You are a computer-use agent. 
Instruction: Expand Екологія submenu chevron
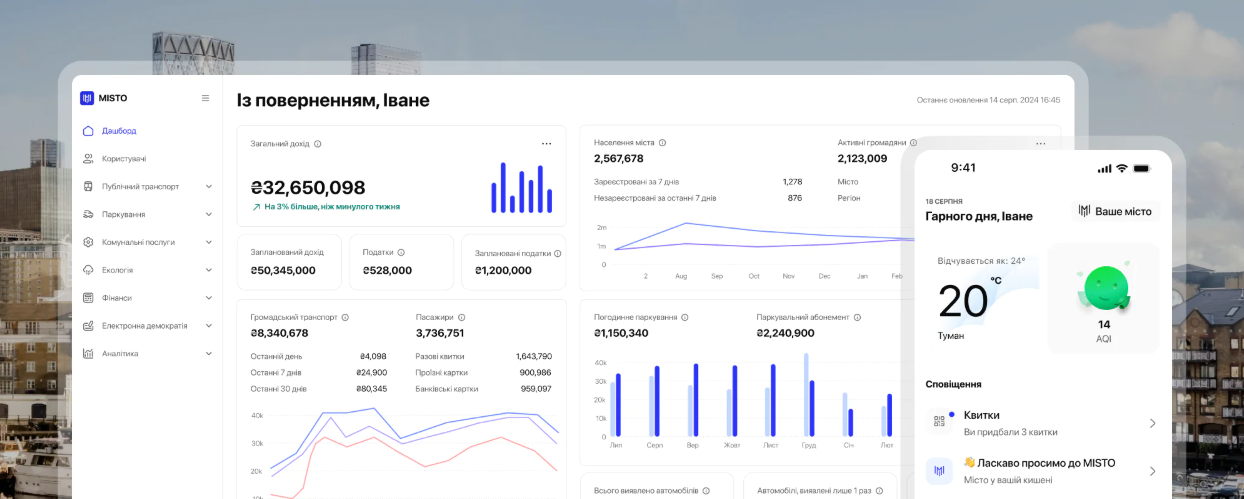tap(209, 270)
